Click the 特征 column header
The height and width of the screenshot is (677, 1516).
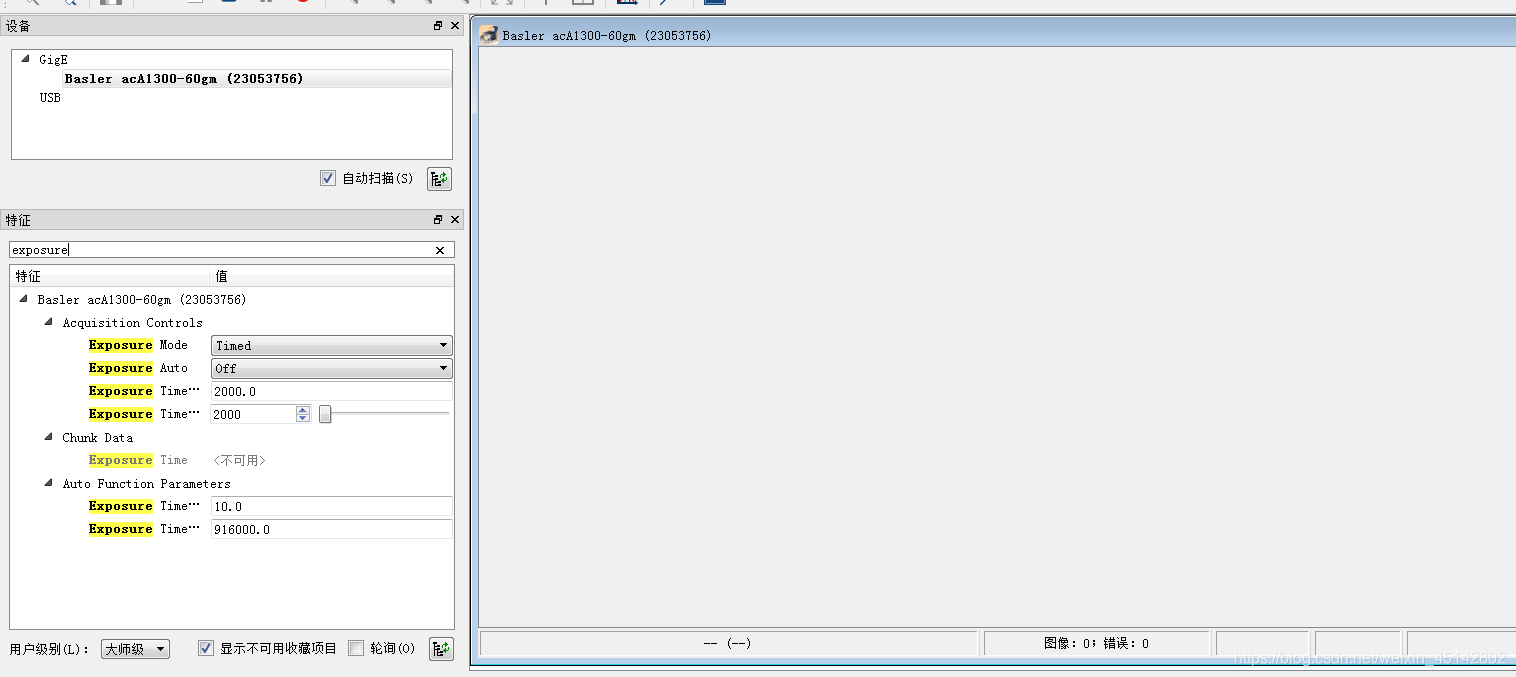pyautogui.click(x=110, y=276)
